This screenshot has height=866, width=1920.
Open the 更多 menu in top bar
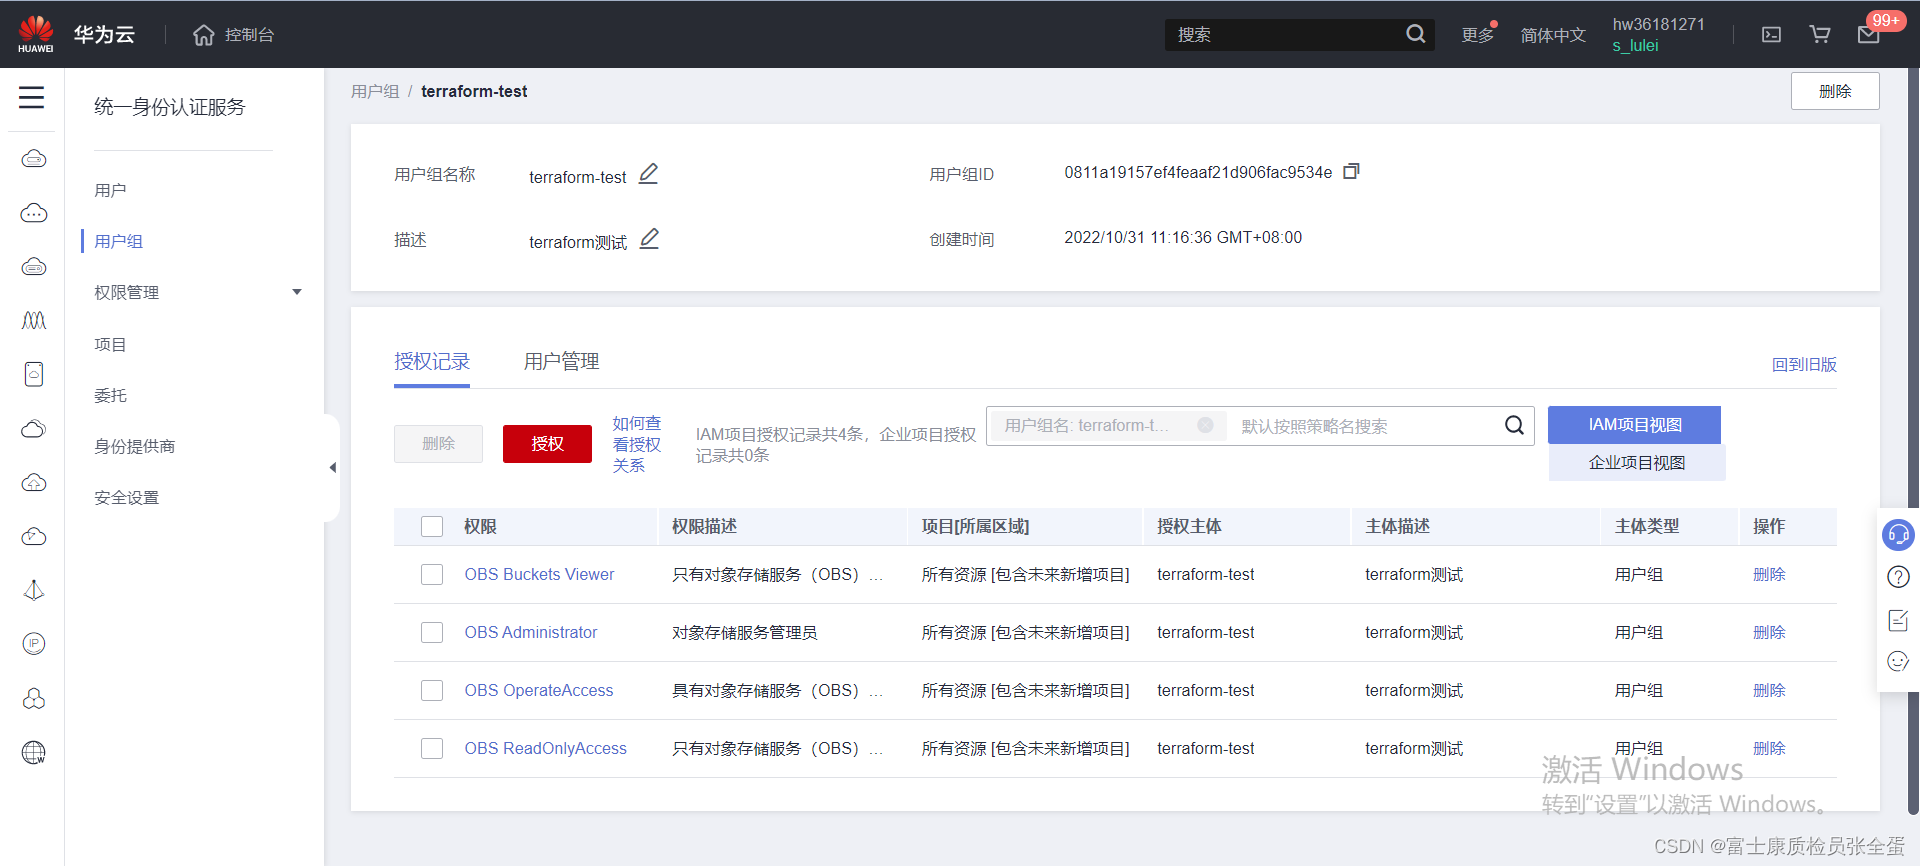[x=1478, y=35]
